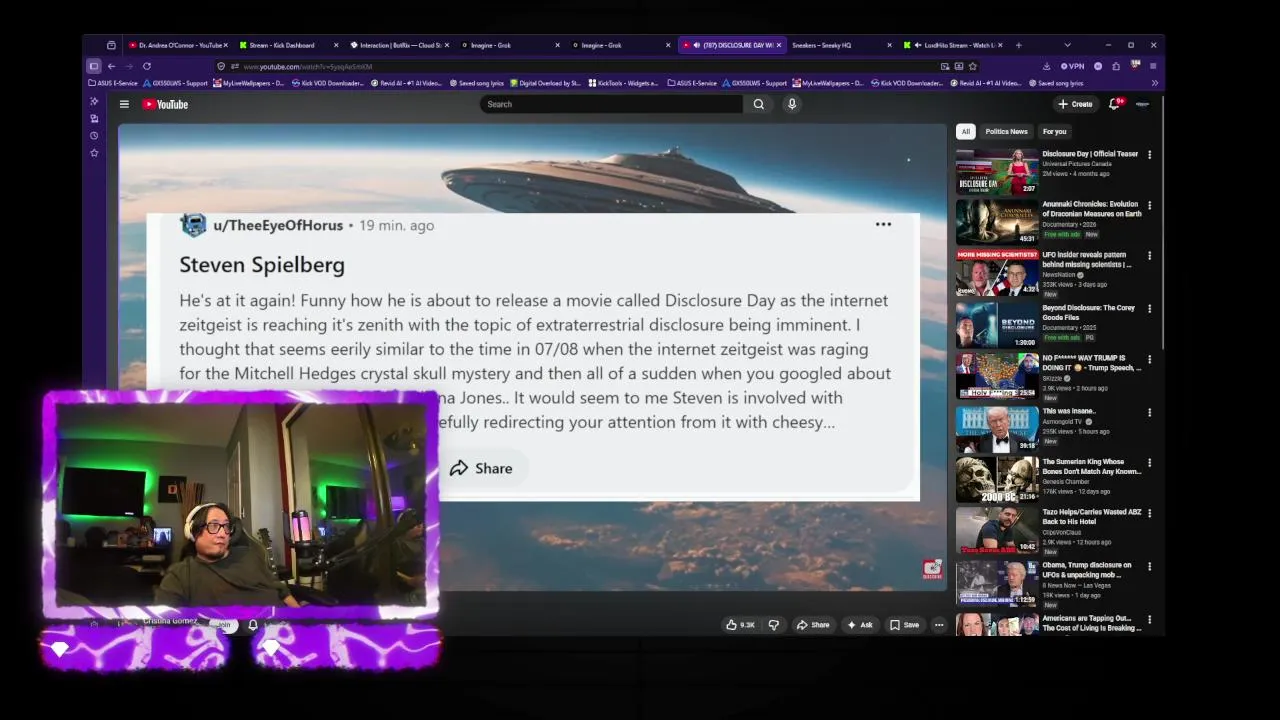Open browser sidebar history clock icon

point(94,136)
